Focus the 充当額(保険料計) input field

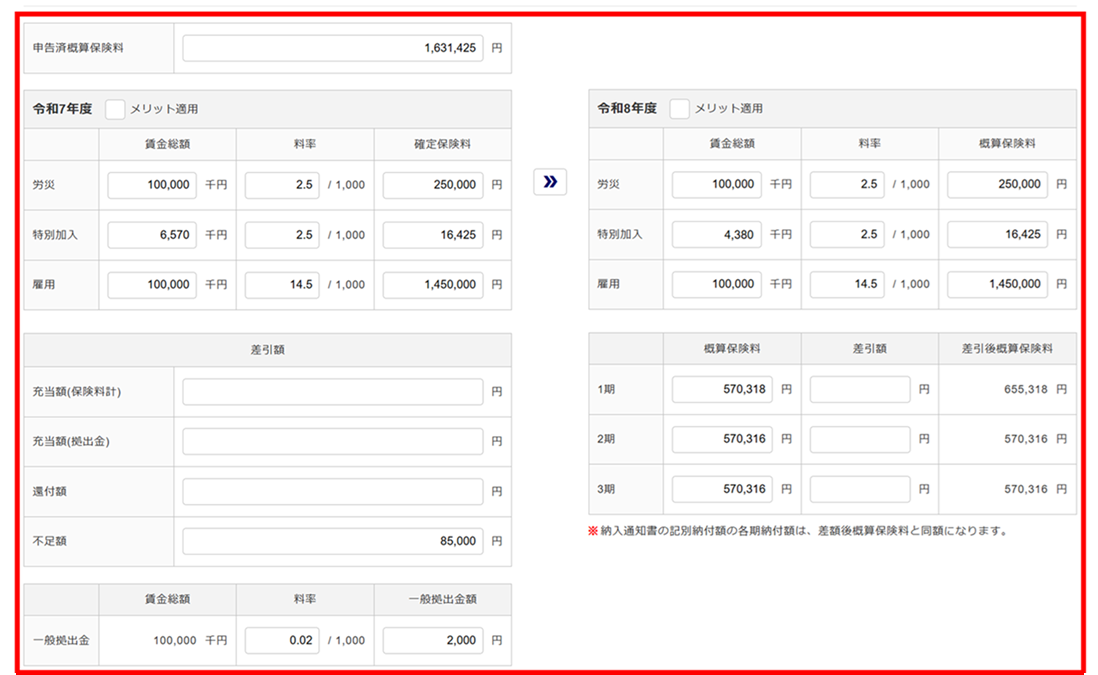[332, 392]
